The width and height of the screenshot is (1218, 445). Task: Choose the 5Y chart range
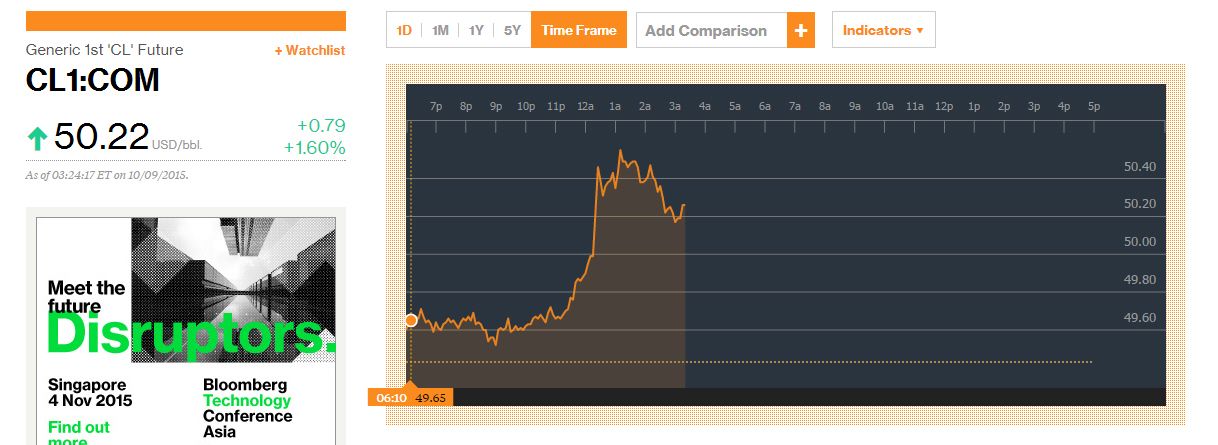(x=512, y=30)
